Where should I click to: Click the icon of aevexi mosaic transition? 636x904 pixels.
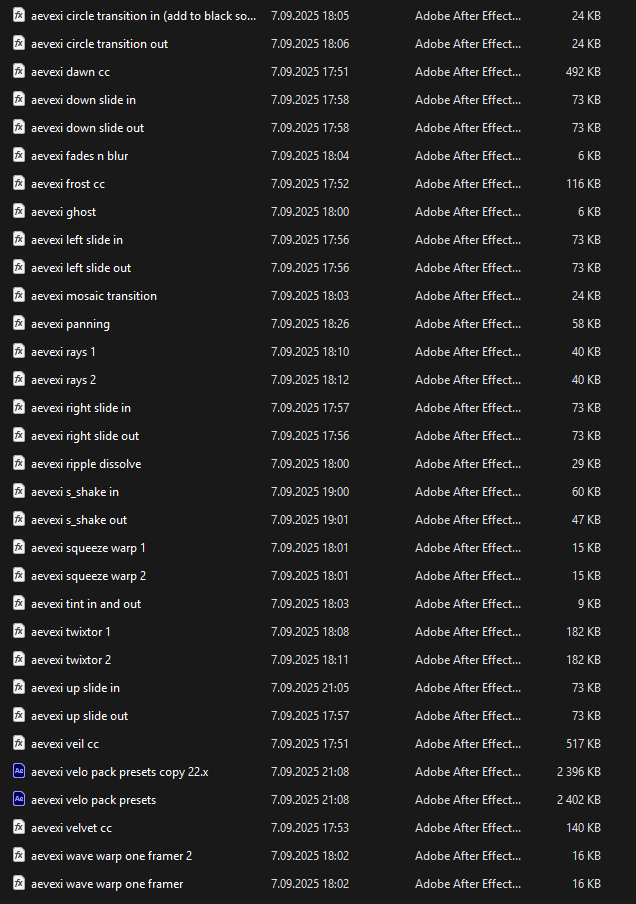(x=19, y=296)
